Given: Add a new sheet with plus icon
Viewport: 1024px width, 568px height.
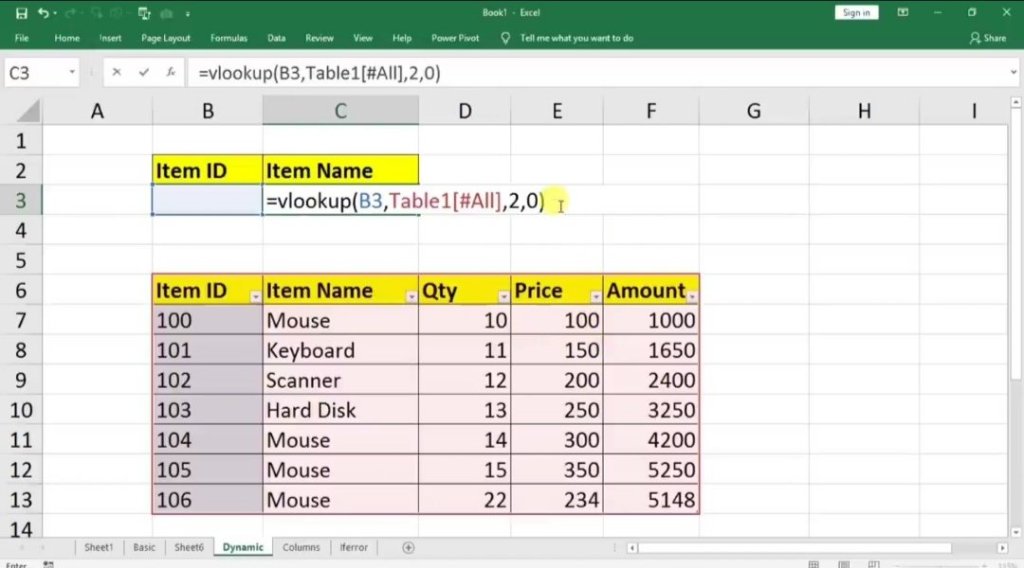Looking at the screenshot, I should [x=408, y=547].
